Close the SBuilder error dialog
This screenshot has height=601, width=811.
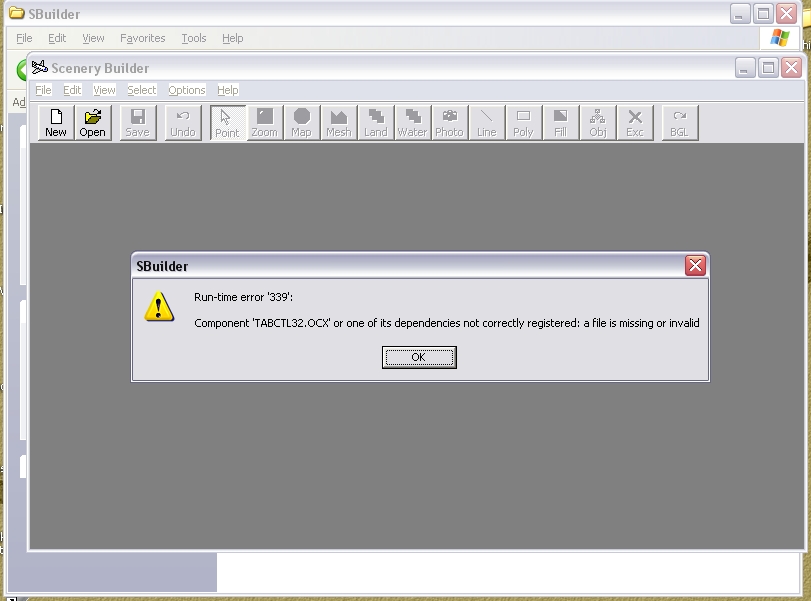[x=695, y=266]
